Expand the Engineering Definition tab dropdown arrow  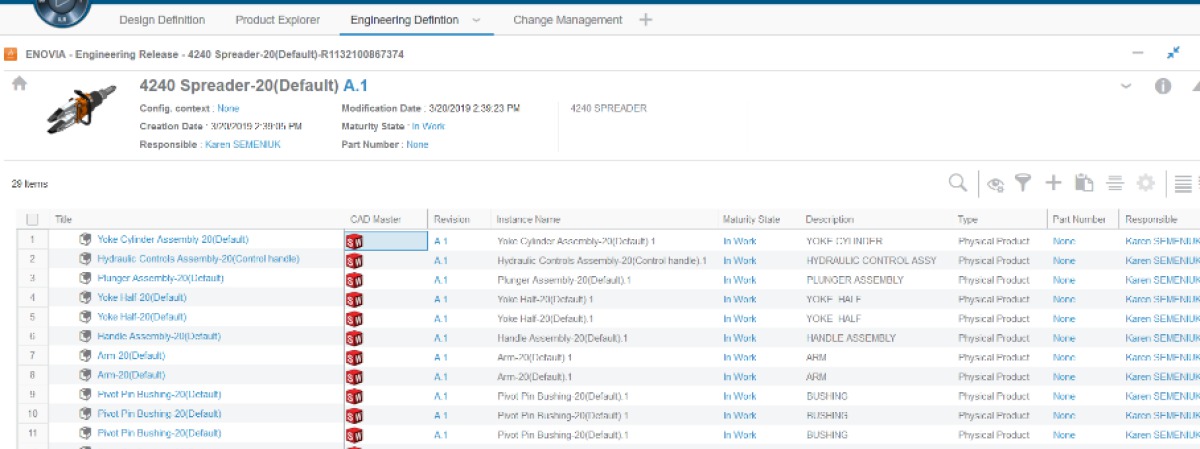coord(476,20)
